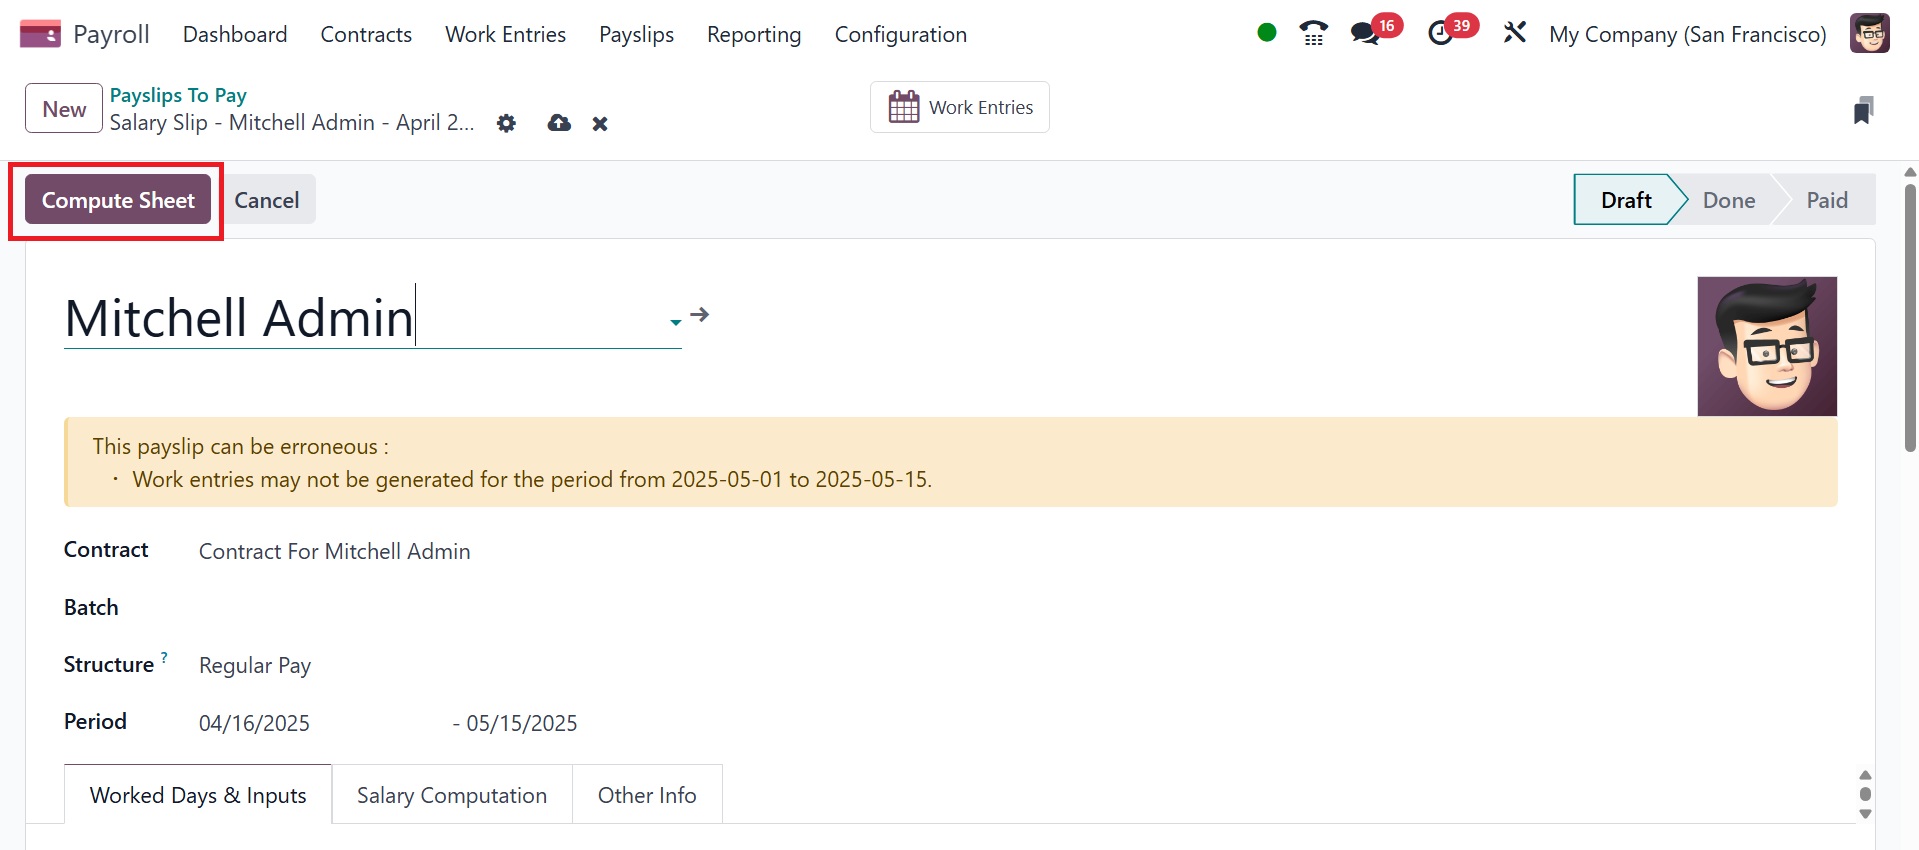Open the voip phone icon
Image resolution: width=1919 pixels, height=850 pixels.
click(1313, 34)
